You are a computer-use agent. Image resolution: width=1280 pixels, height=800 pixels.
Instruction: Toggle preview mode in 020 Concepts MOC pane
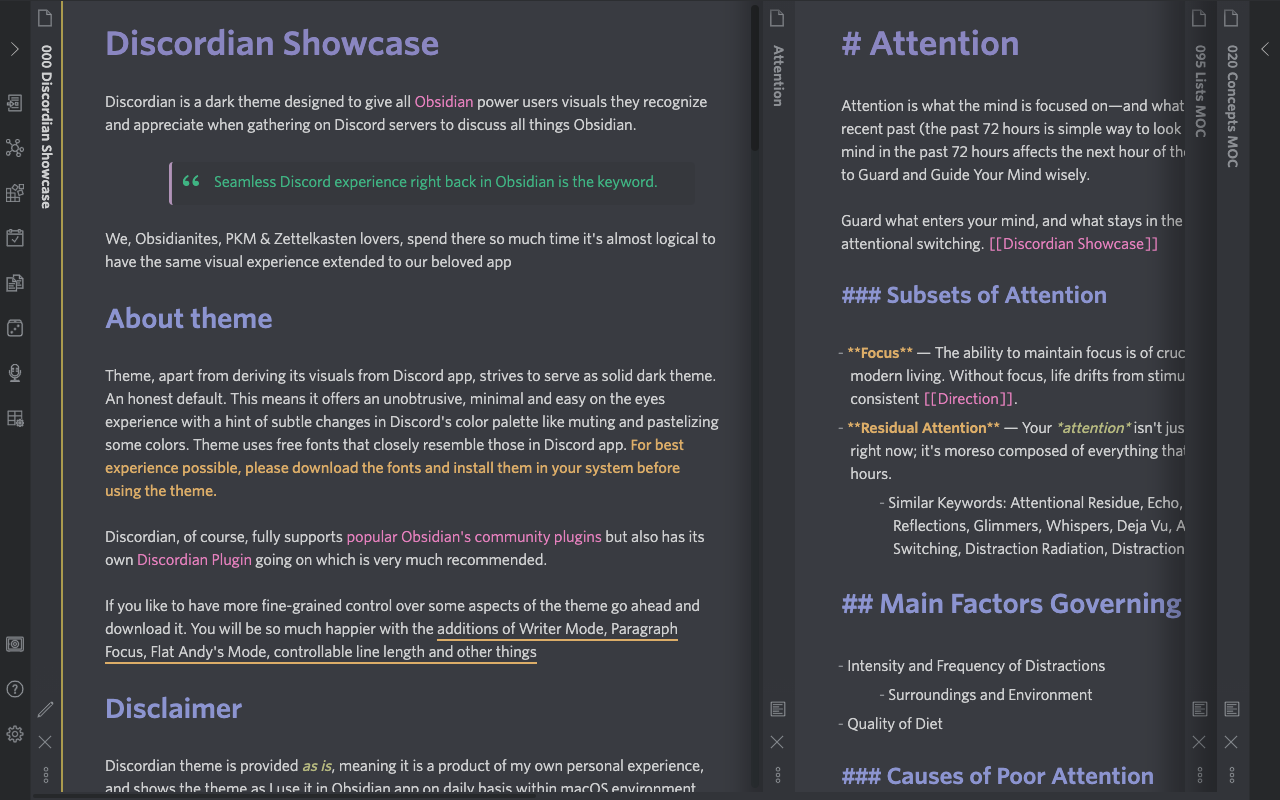tap(1232, 709)
